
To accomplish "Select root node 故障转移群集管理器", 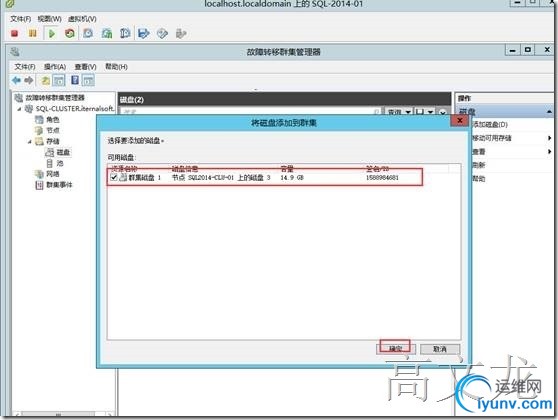I will click(x=55, y=98).
